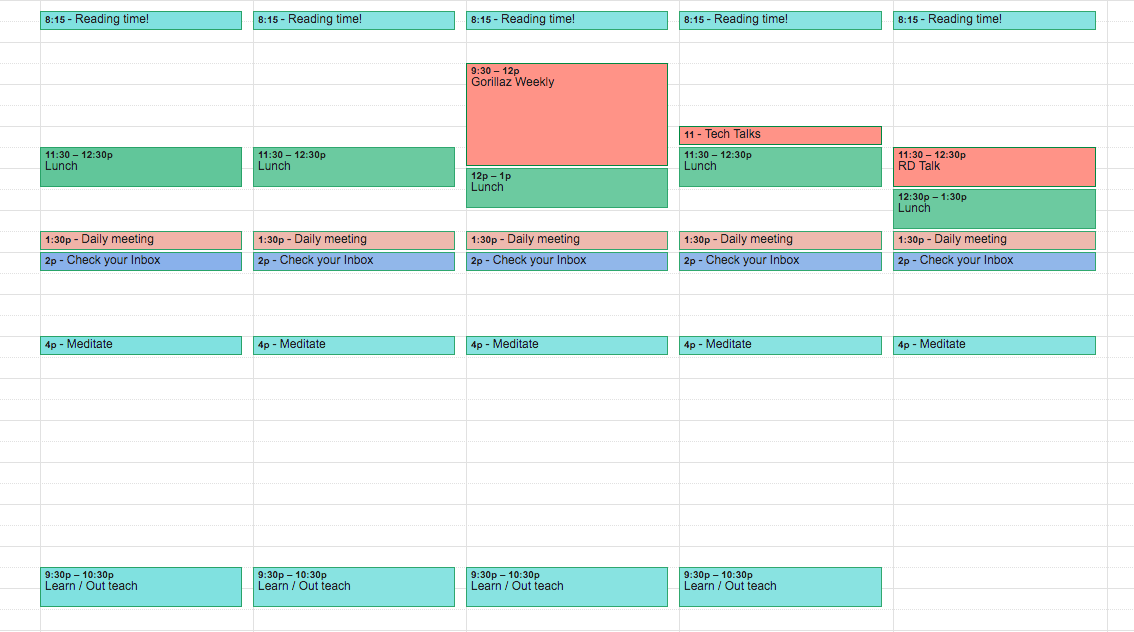The width and height of the screenshot is (1134, 632).
Task: Open the 12p – 1p Lunch event
Action: (x=567, y=188)
